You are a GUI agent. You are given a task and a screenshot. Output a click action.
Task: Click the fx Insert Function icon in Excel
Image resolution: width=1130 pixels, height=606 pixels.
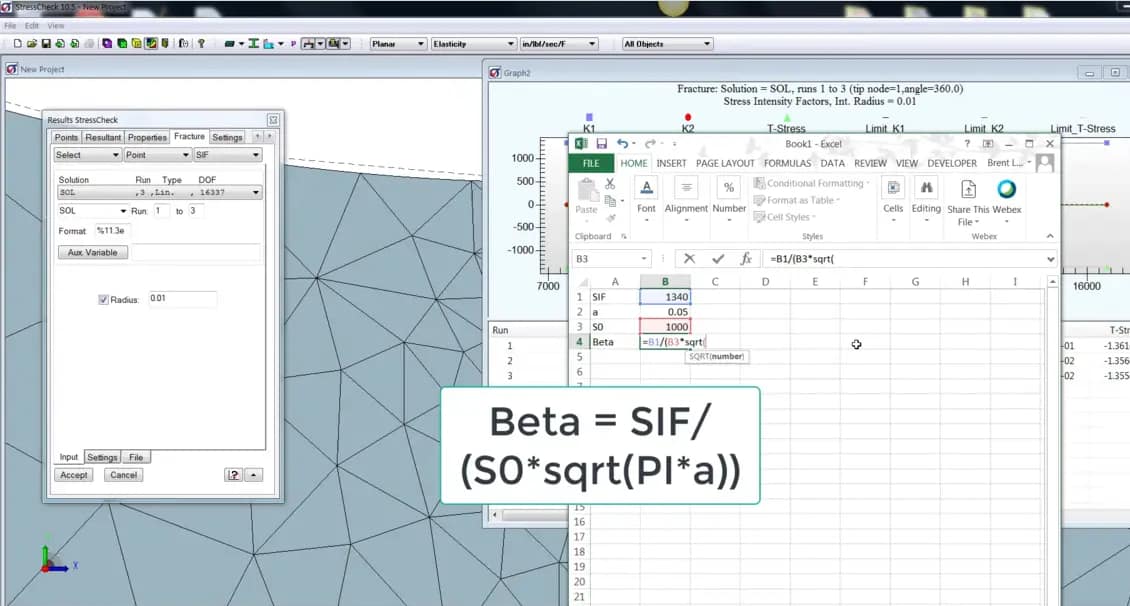(x=745, y=259)
